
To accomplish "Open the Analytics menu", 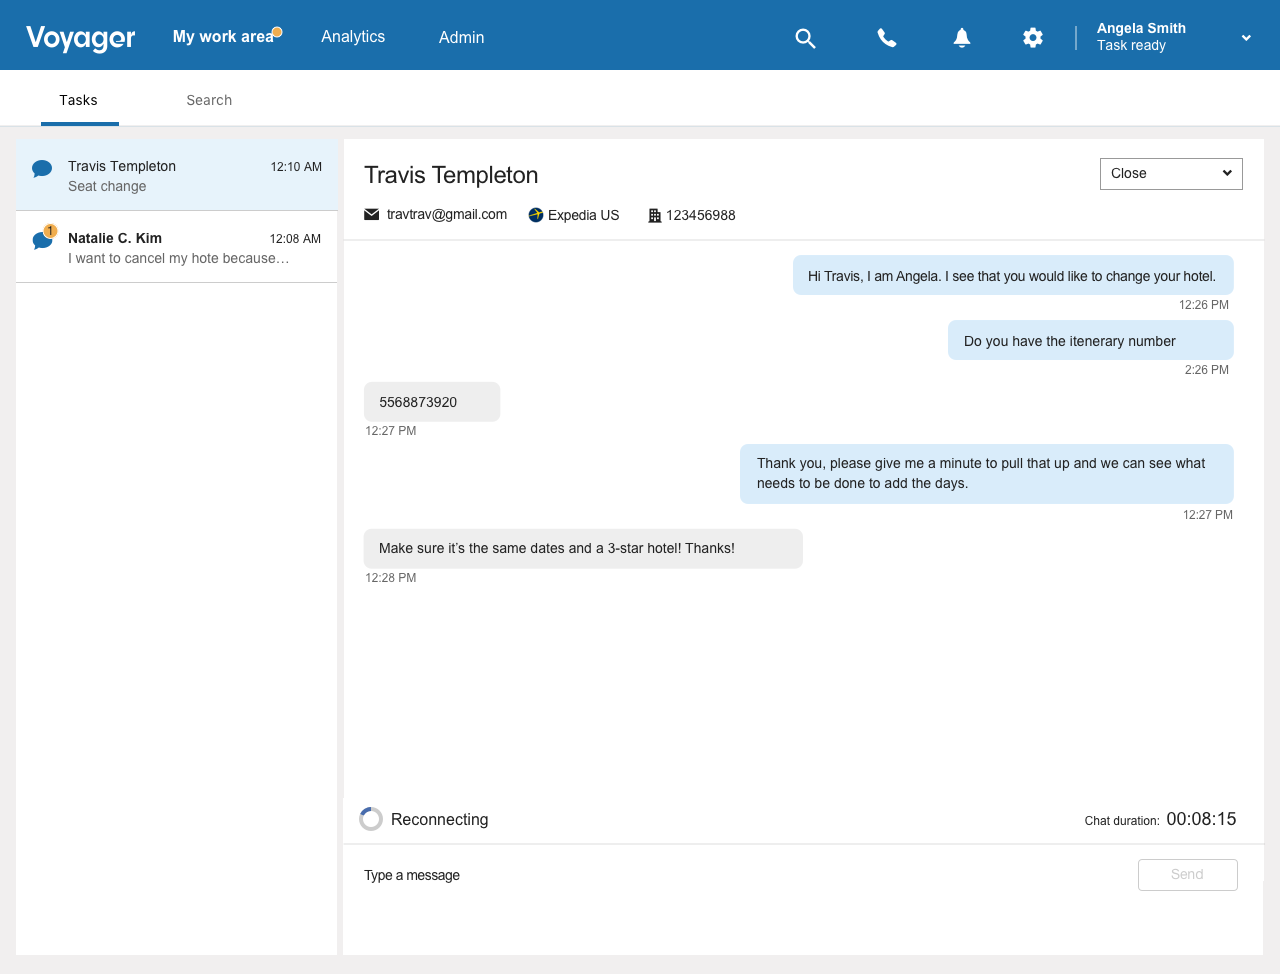I will point(353,37).
